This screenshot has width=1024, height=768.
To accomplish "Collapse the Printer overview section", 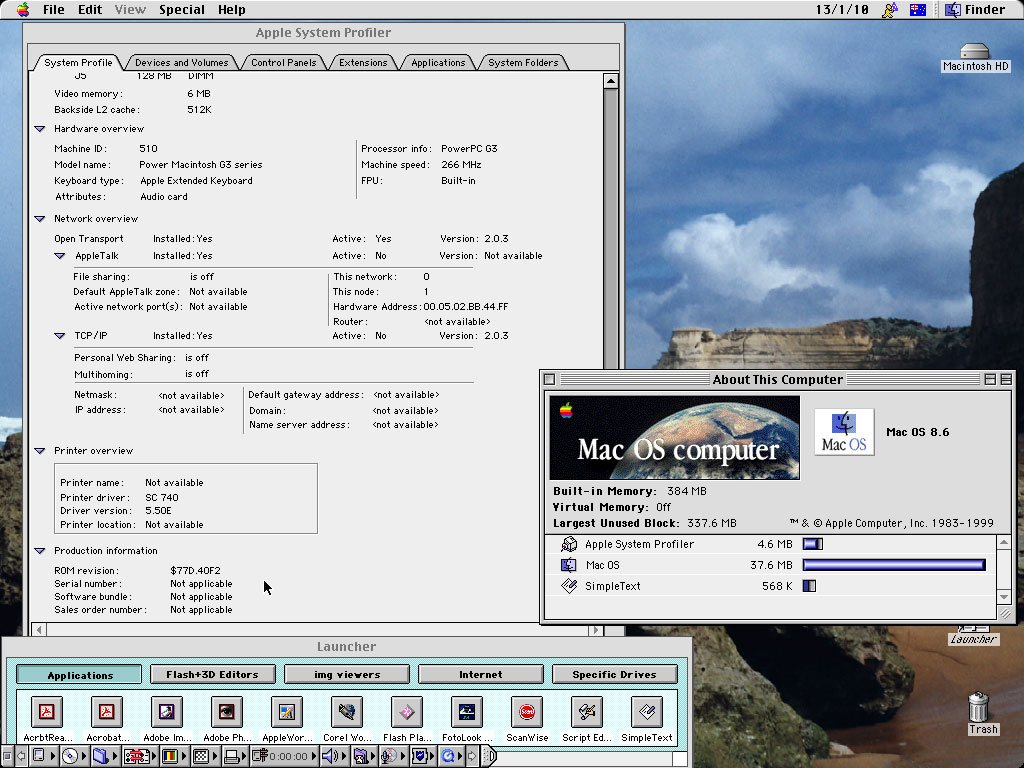I will pyautogui.click(x=40, y=451).
